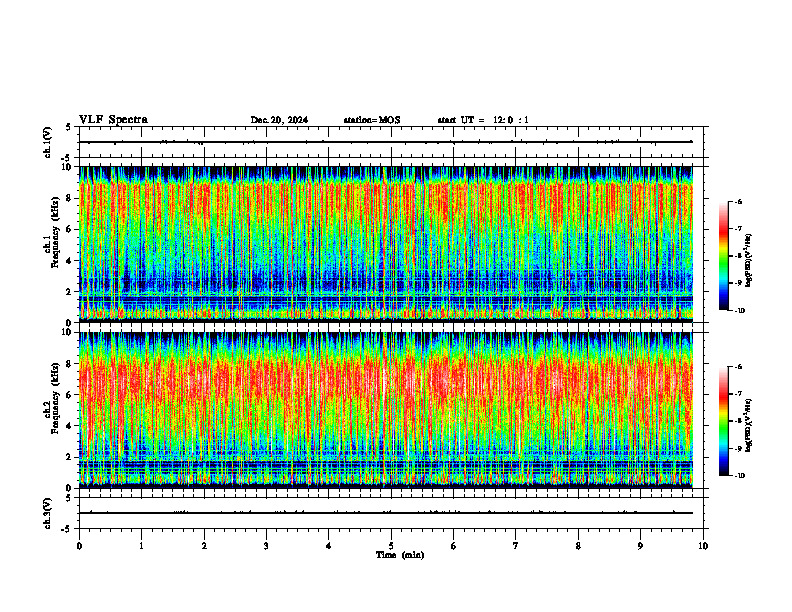Click the ch.2 spectrogram color scale bar

tap(723, 421)
